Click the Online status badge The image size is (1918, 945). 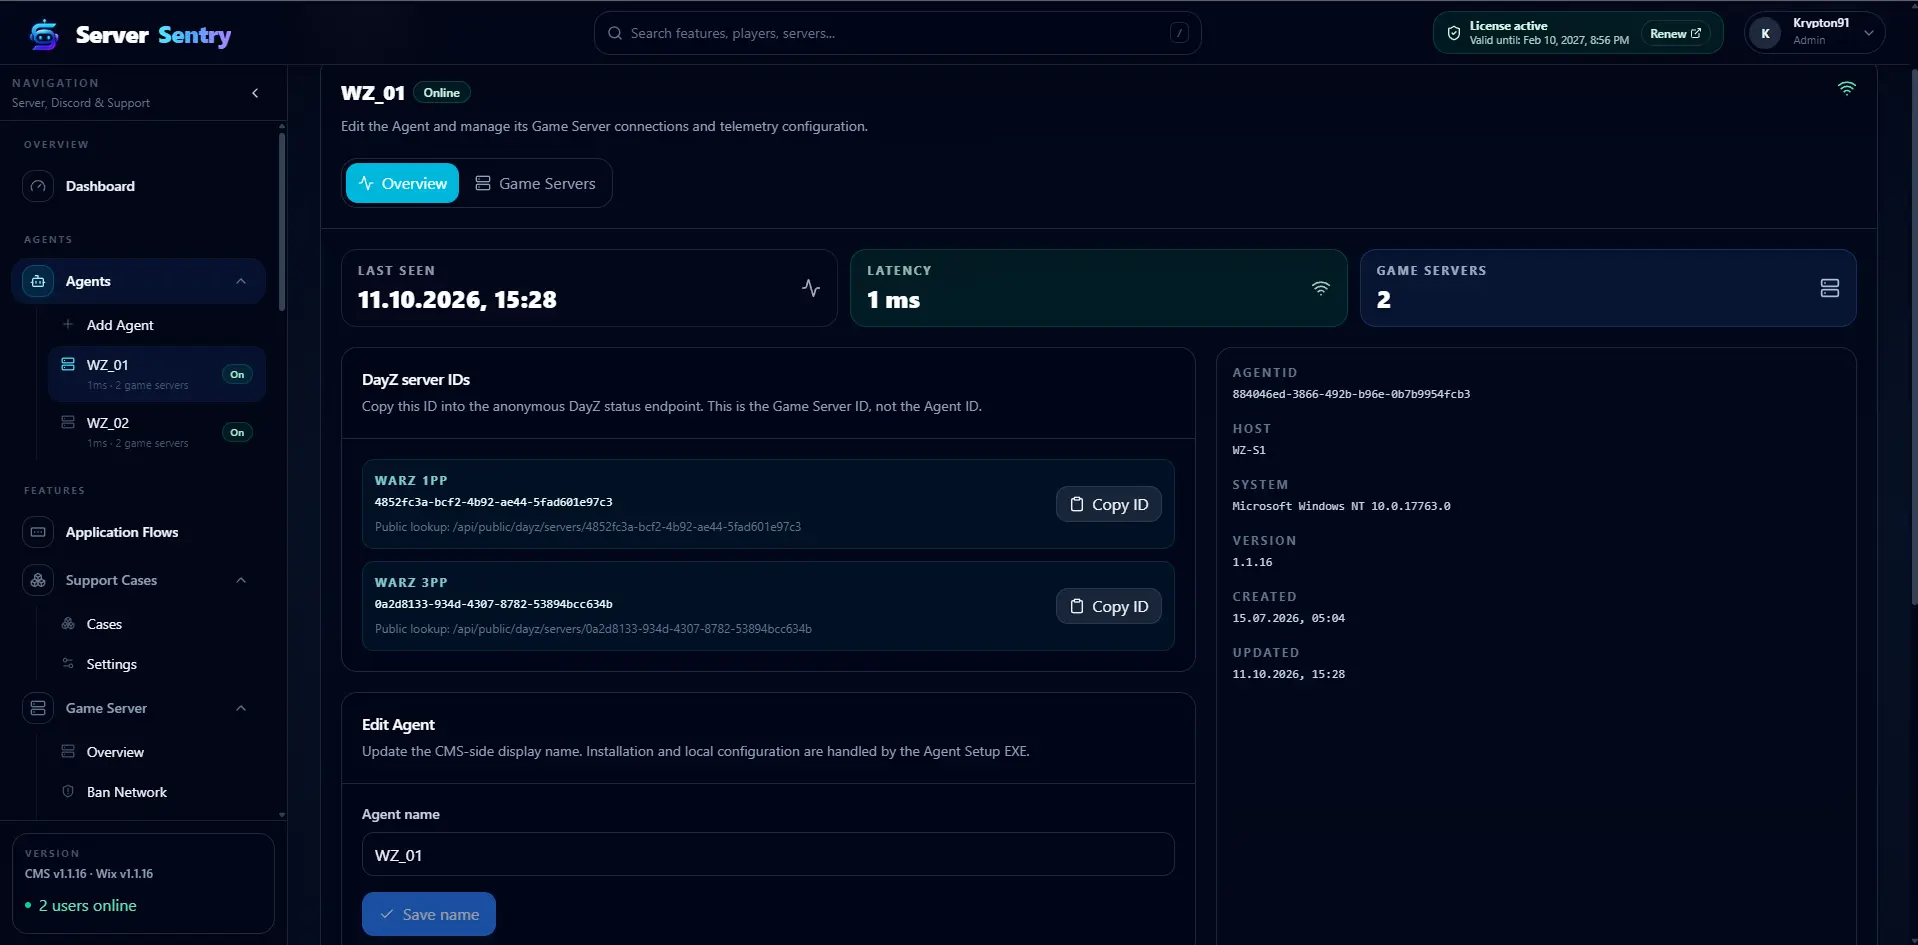pyautogui.click(x=441, y=93)
